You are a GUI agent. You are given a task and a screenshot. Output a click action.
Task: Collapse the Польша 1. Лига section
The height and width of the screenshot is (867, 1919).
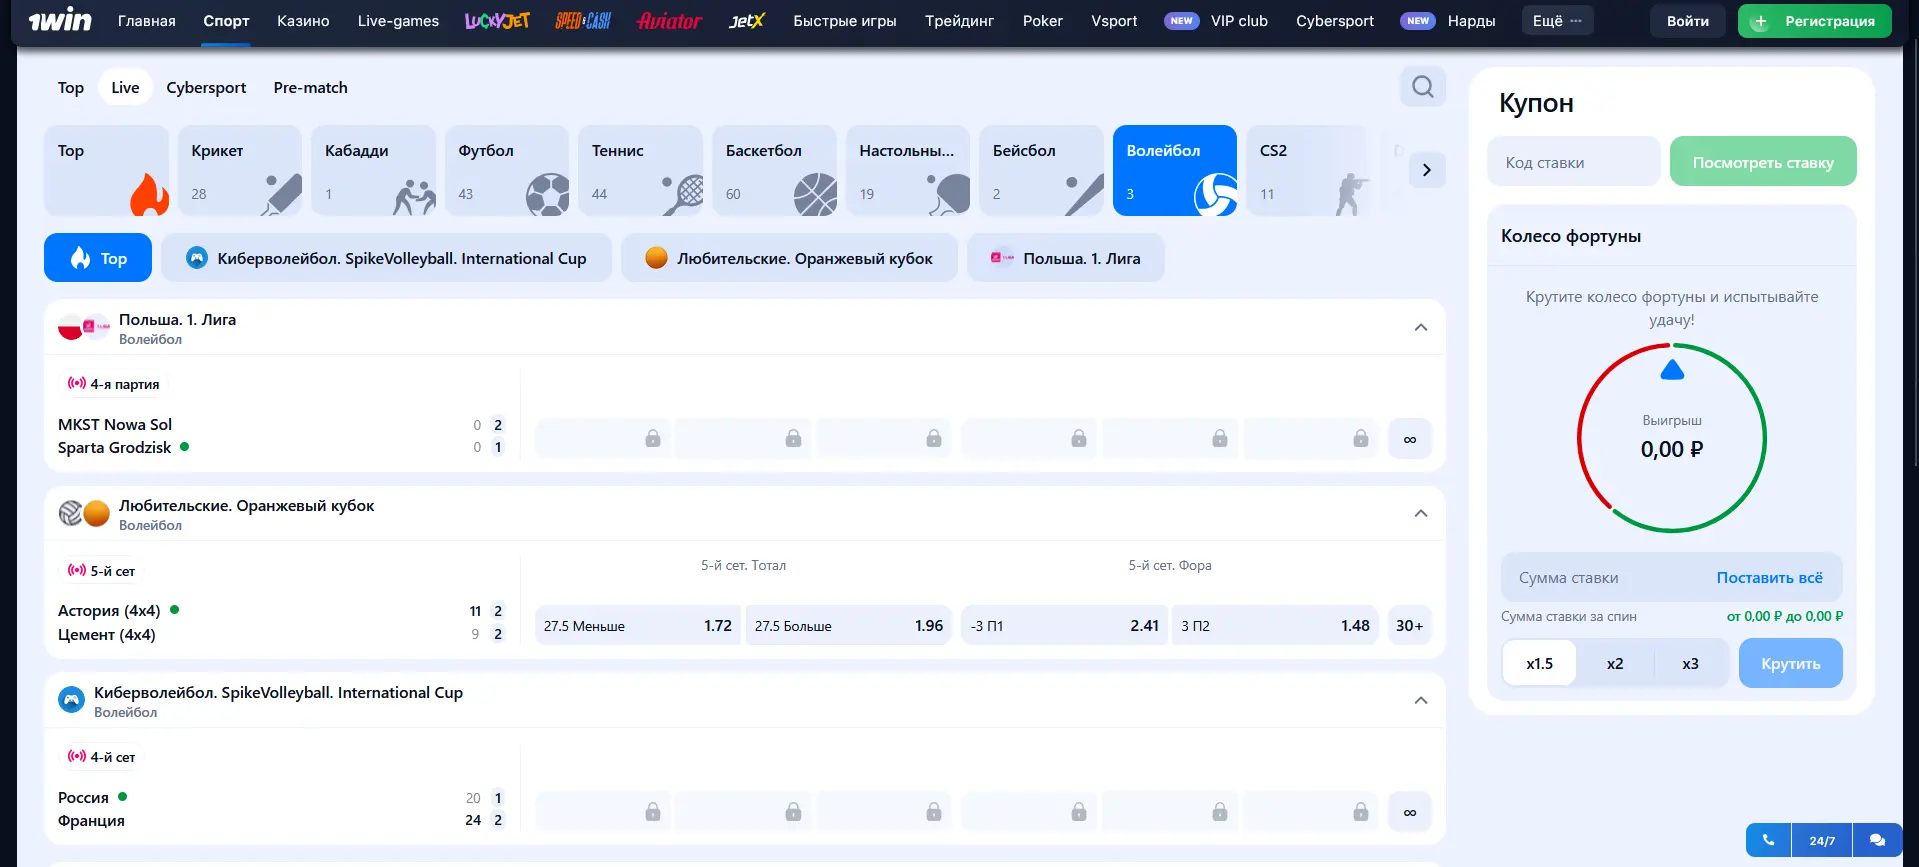click(1420, 328)
